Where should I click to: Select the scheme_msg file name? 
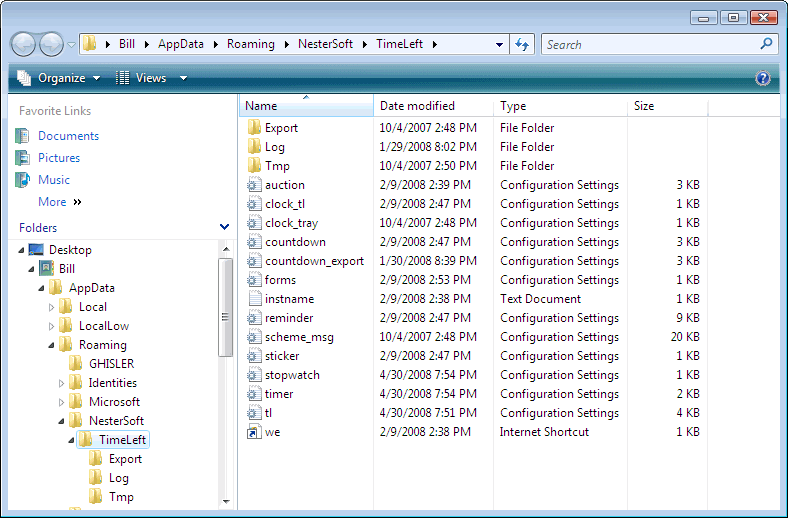point(299,337)
